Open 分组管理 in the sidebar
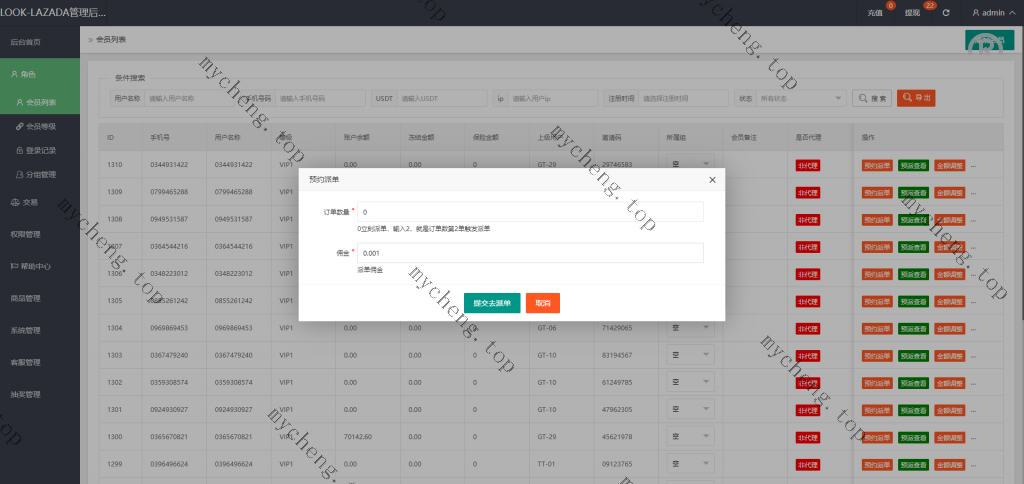 pyautogui.click(x=41, y=174)
